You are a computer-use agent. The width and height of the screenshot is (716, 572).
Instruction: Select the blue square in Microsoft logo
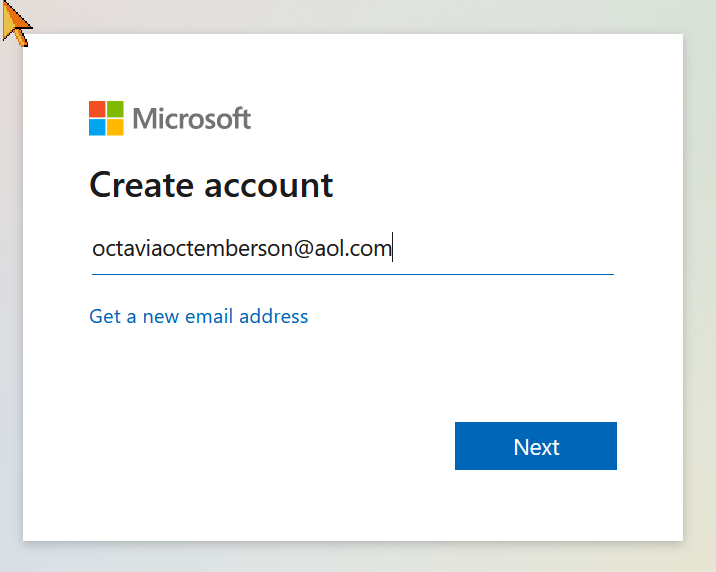(97, 127)
